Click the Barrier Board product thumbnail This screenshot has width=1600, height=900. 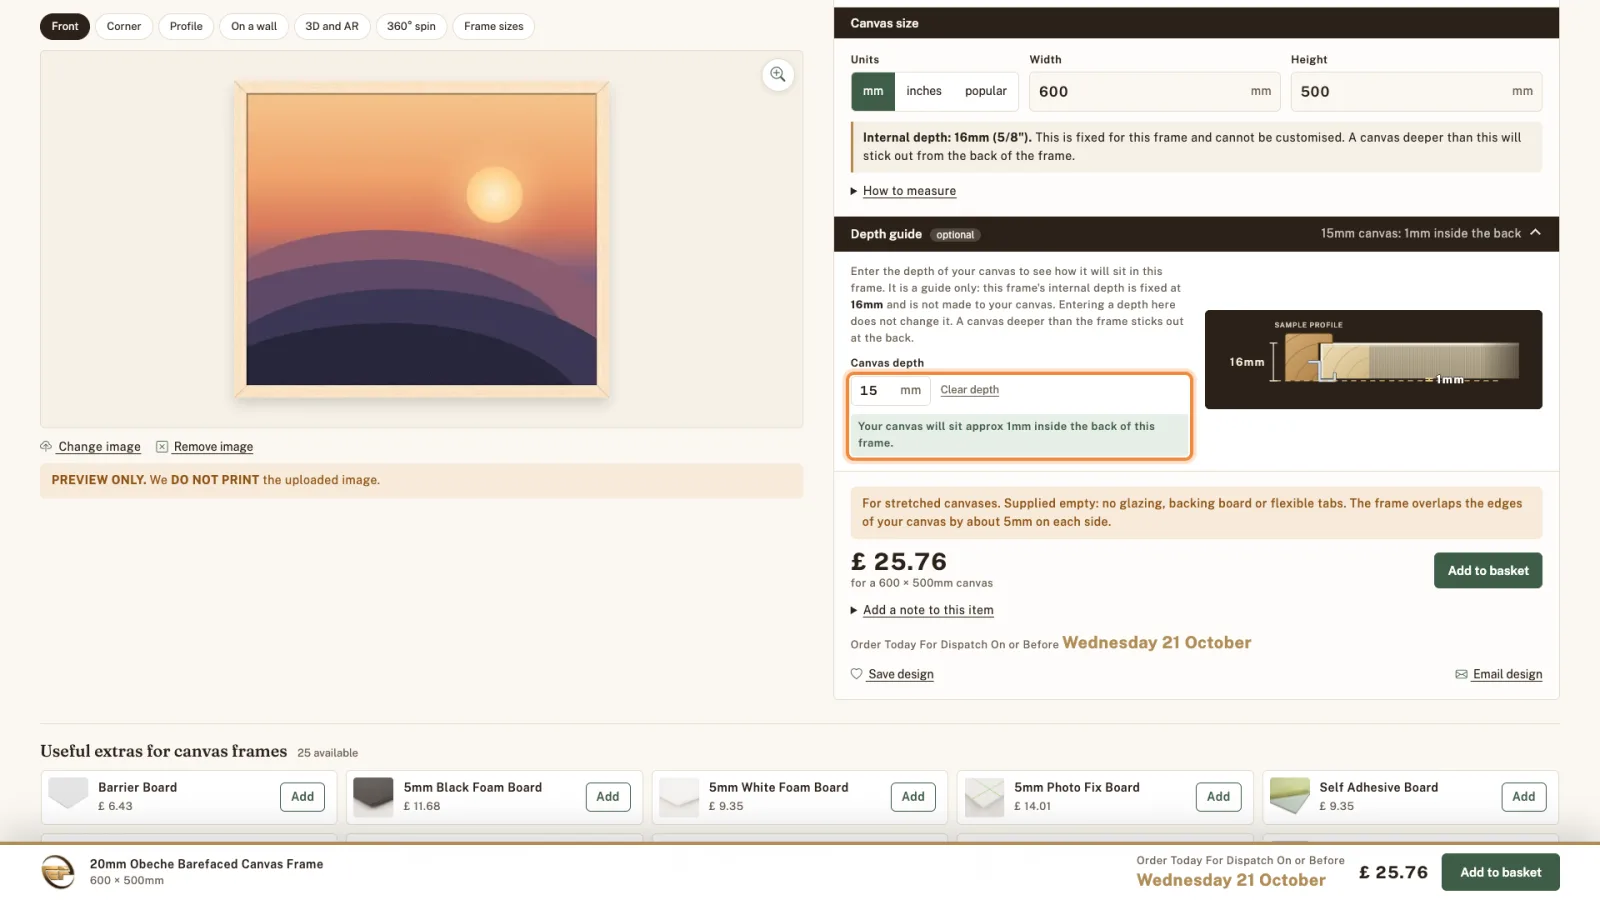68,796
